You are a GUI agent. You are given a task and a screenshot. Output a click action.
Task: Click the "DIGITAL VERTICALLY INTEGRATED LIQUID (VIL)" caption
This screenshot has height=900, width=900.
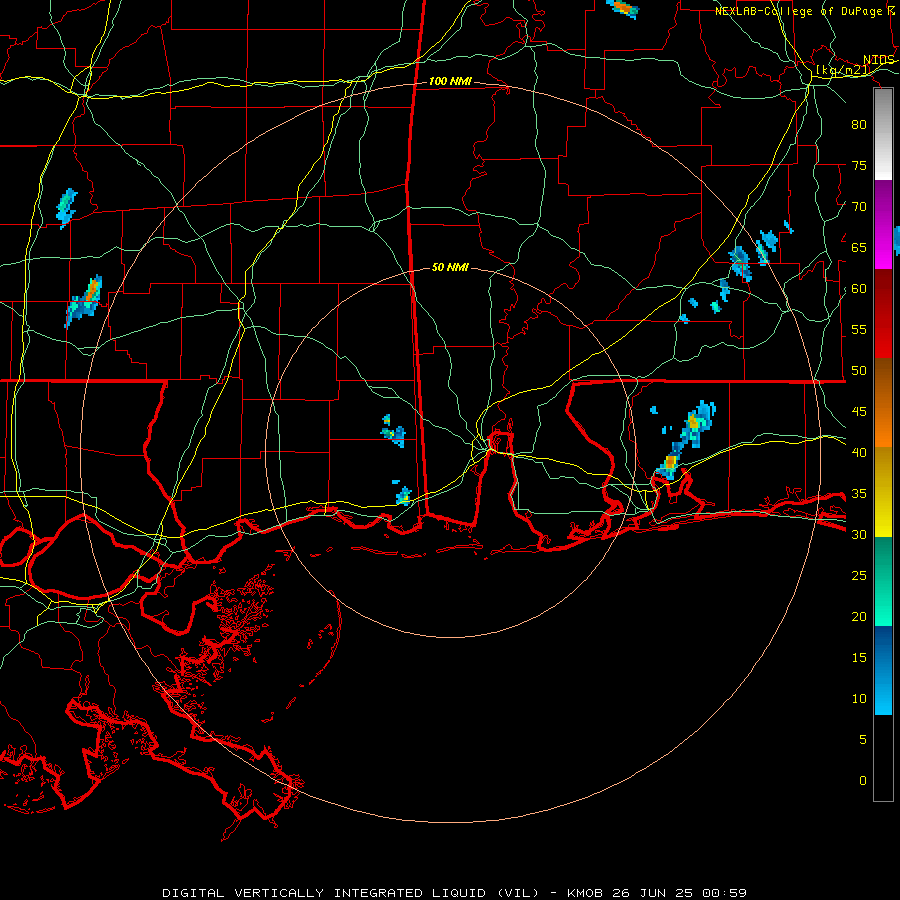pyautogui.click(x=351, y=893)
